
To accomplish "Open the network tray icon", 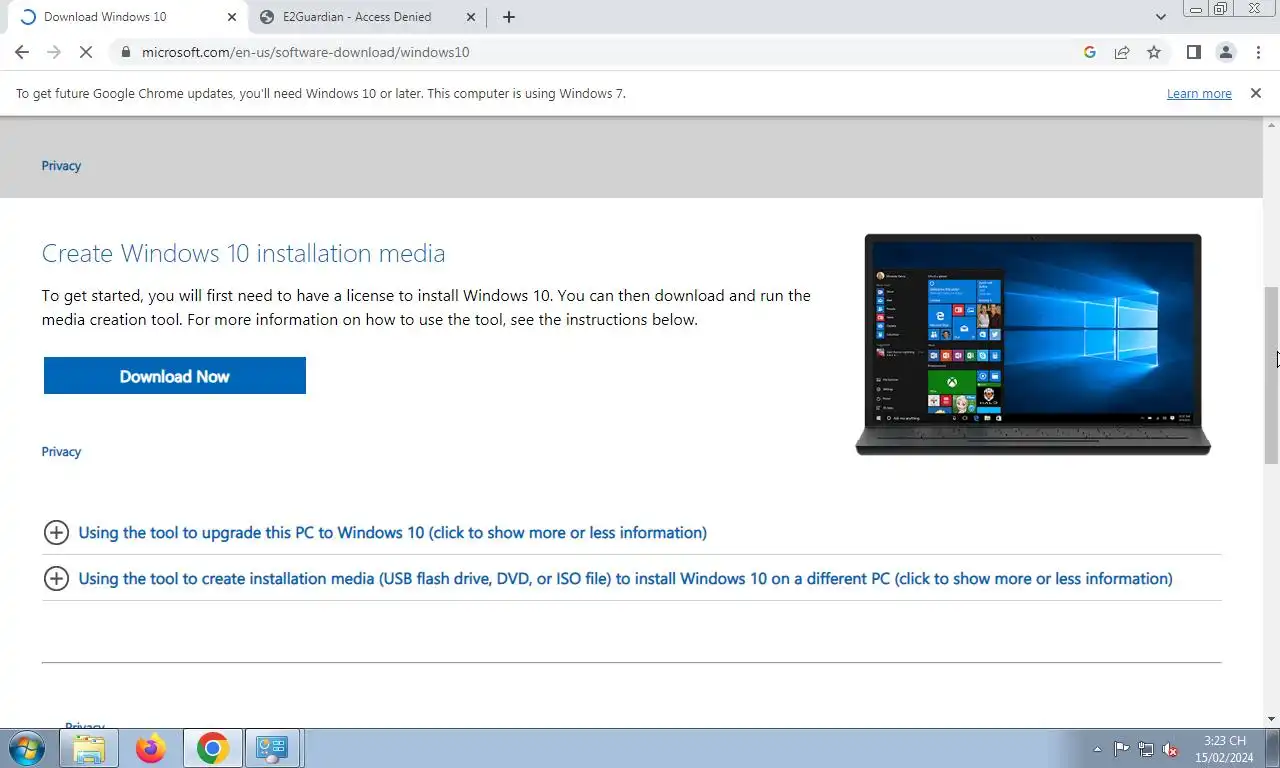I will (x=1146, y=749).
